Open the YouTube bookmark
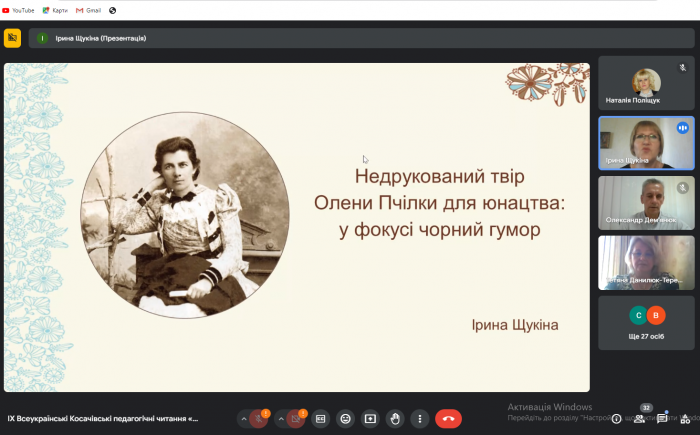Image resolution: width=700 pixels, height=435 pixels. 18,10
